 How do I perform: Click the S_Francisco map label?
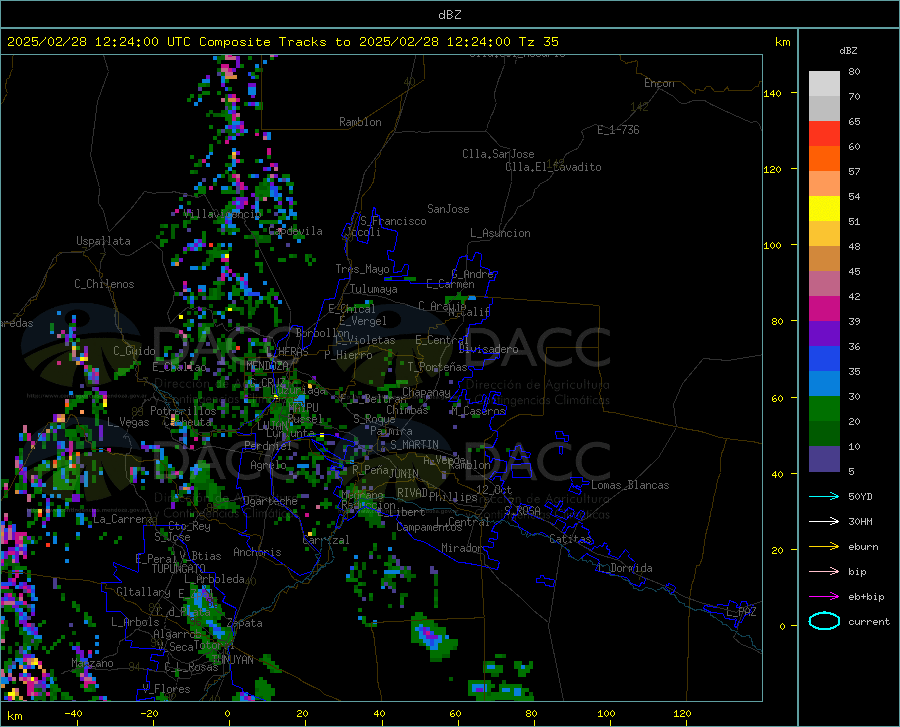coord(393,221)
